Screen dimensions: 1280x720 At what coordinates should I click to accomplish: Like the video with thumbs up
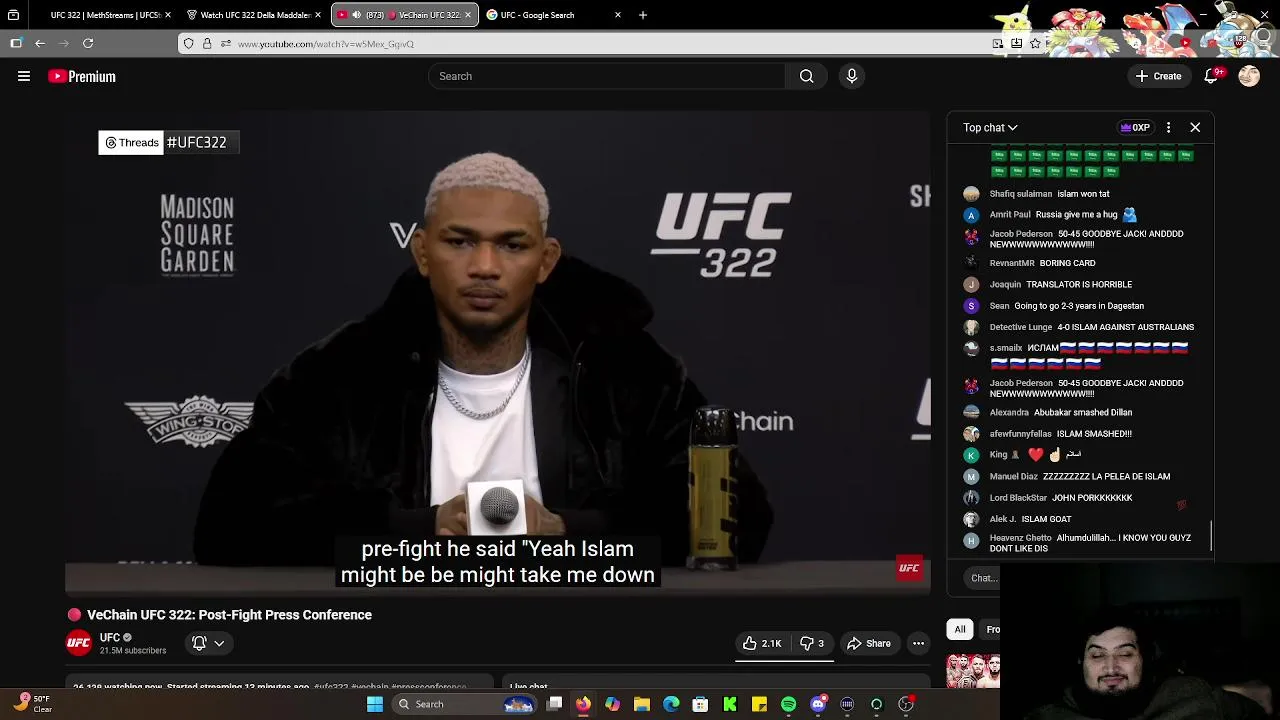point(762,643)
